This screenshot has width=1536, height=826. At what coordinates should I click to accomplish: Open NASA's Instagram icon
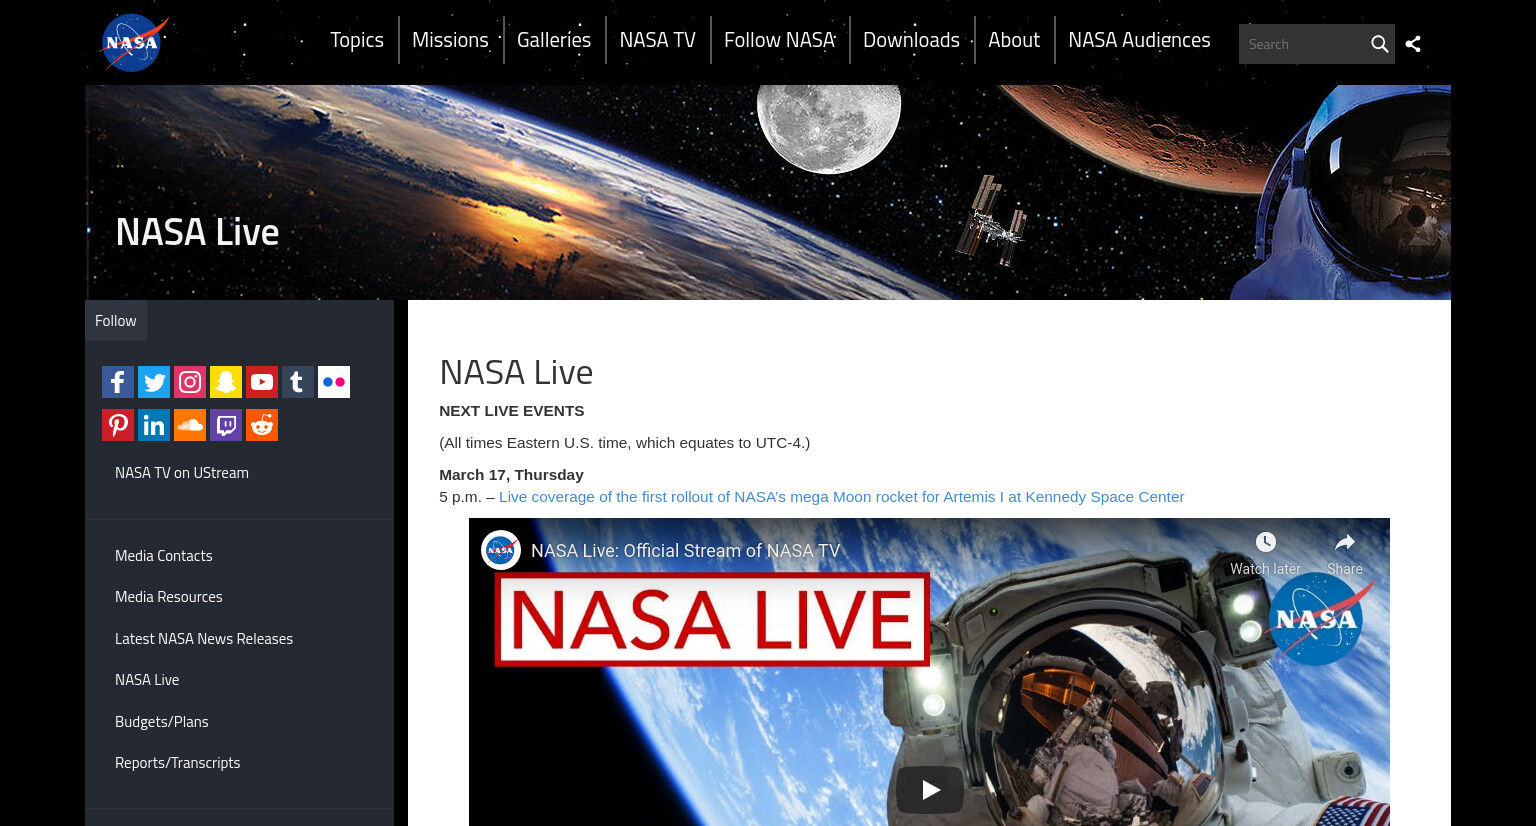(x=190, y=382)
